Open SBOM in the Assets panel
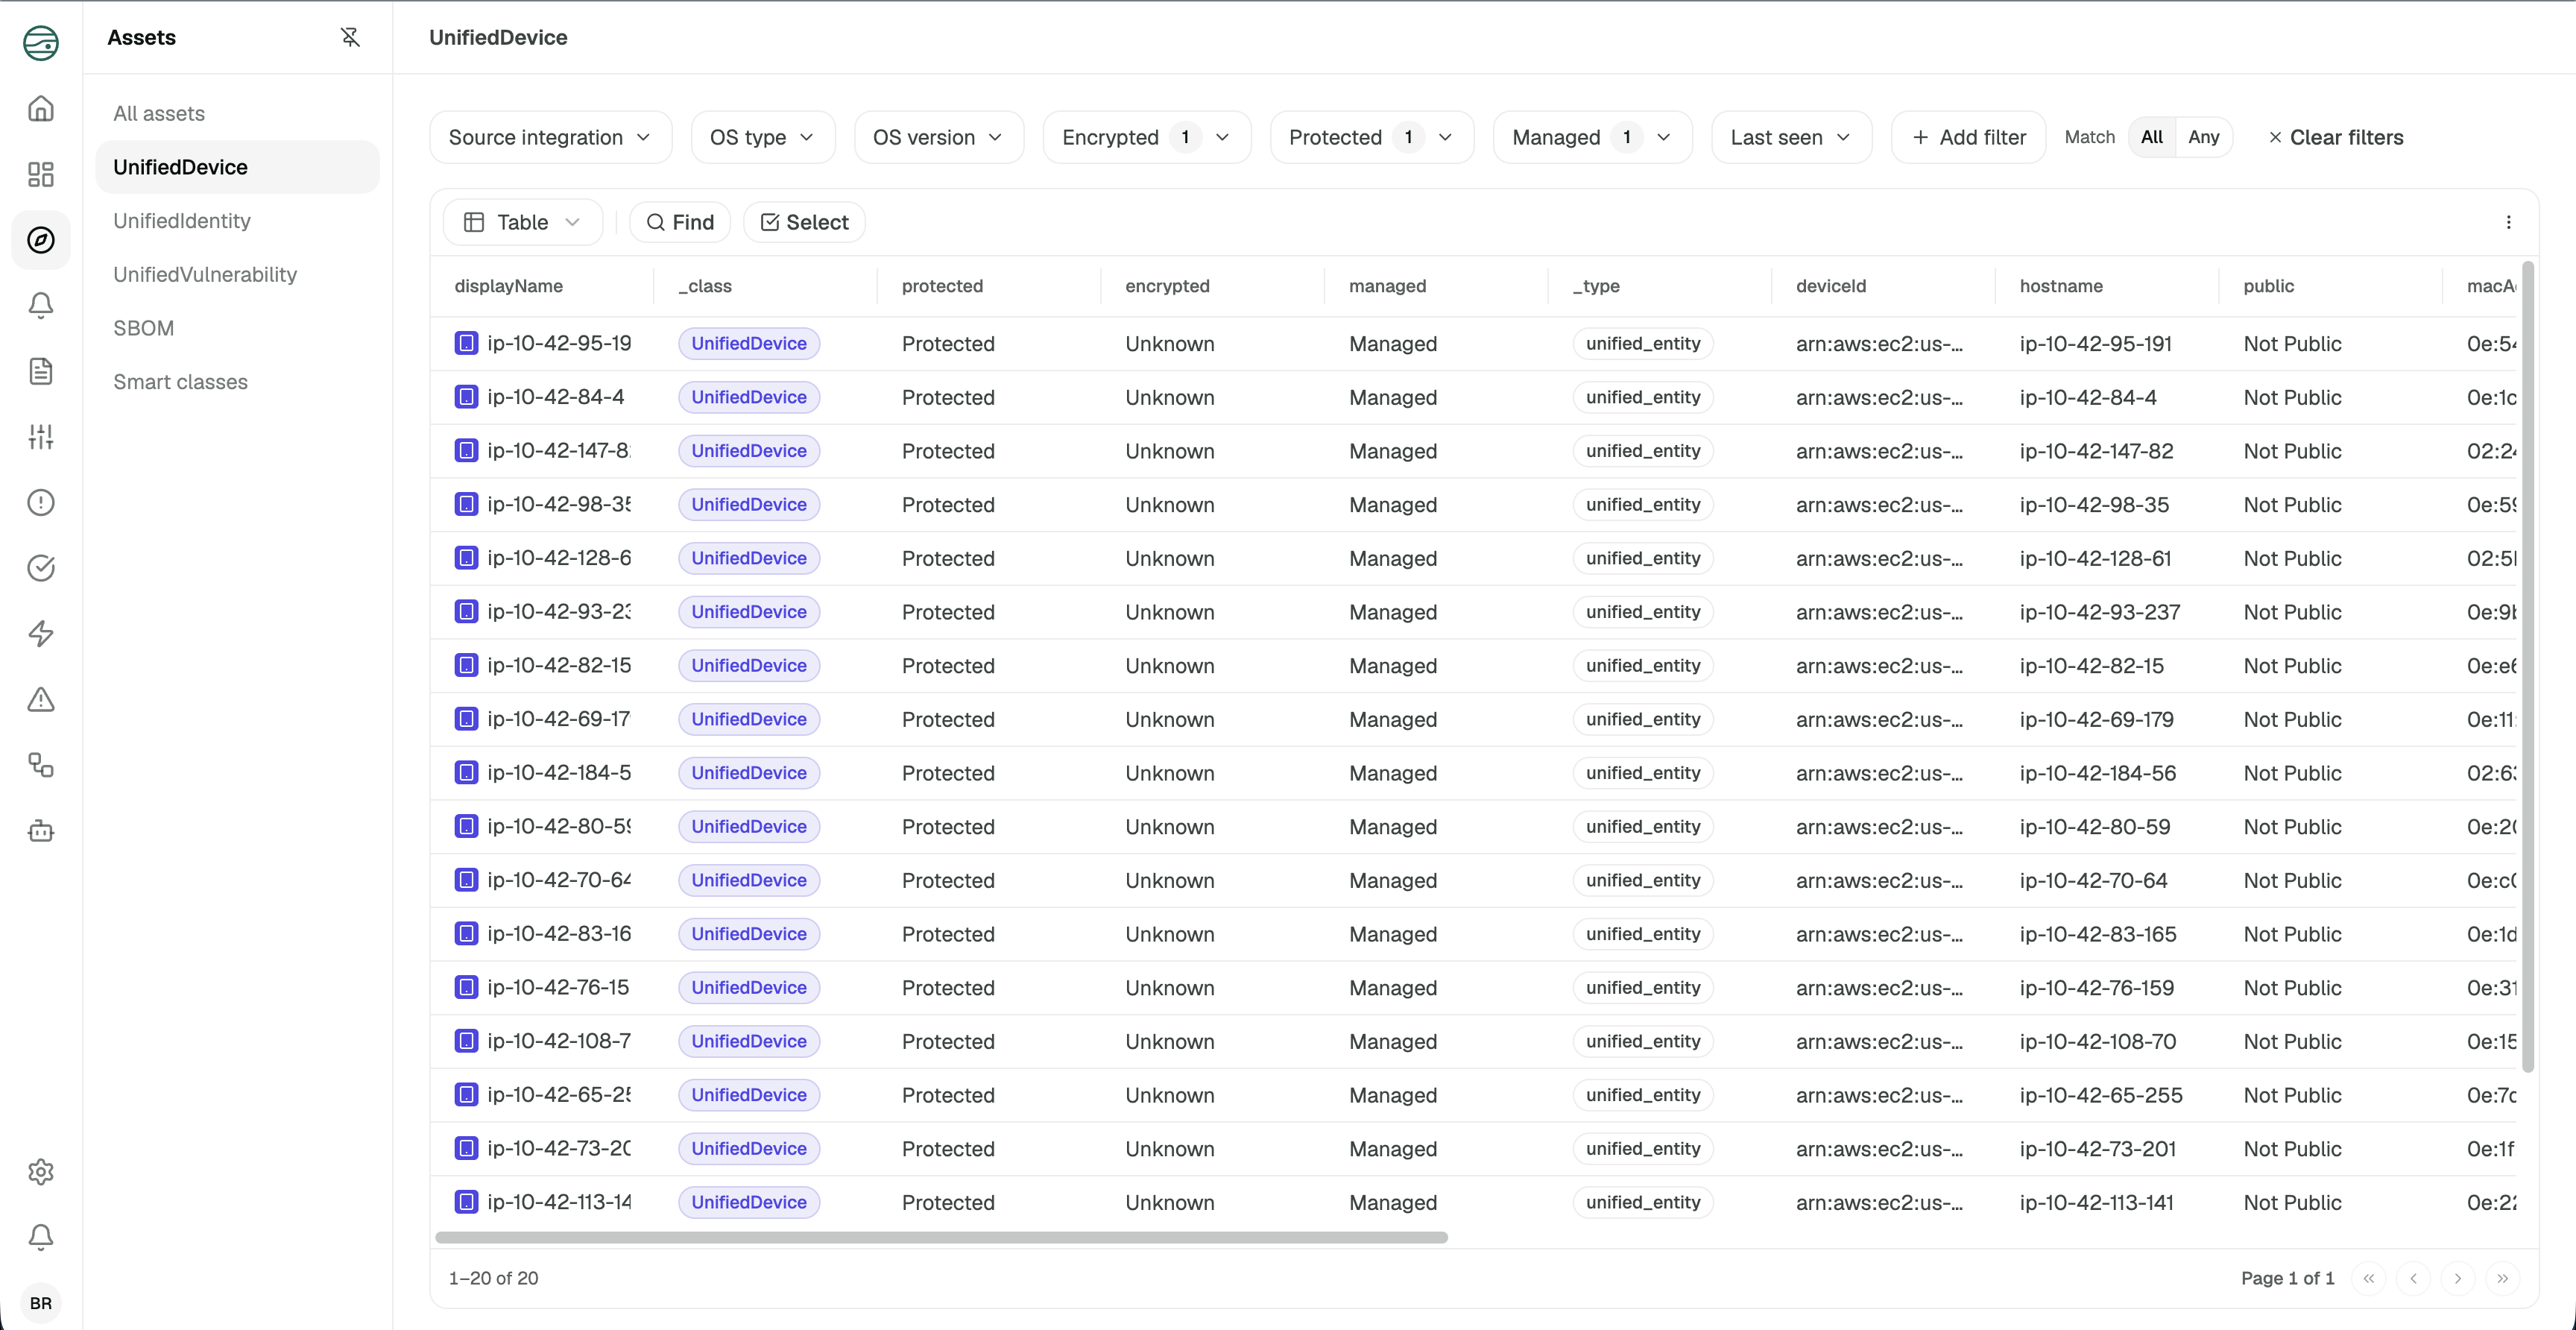 point(237,328)
